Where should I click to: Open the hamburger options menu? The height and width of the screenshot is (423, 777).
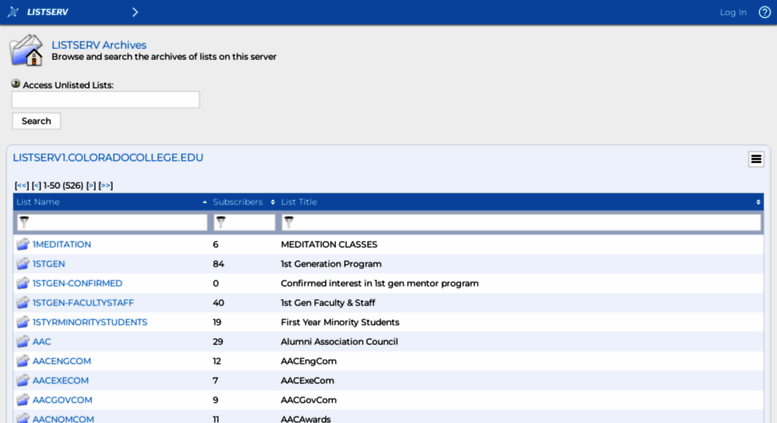tap(756, 159)
